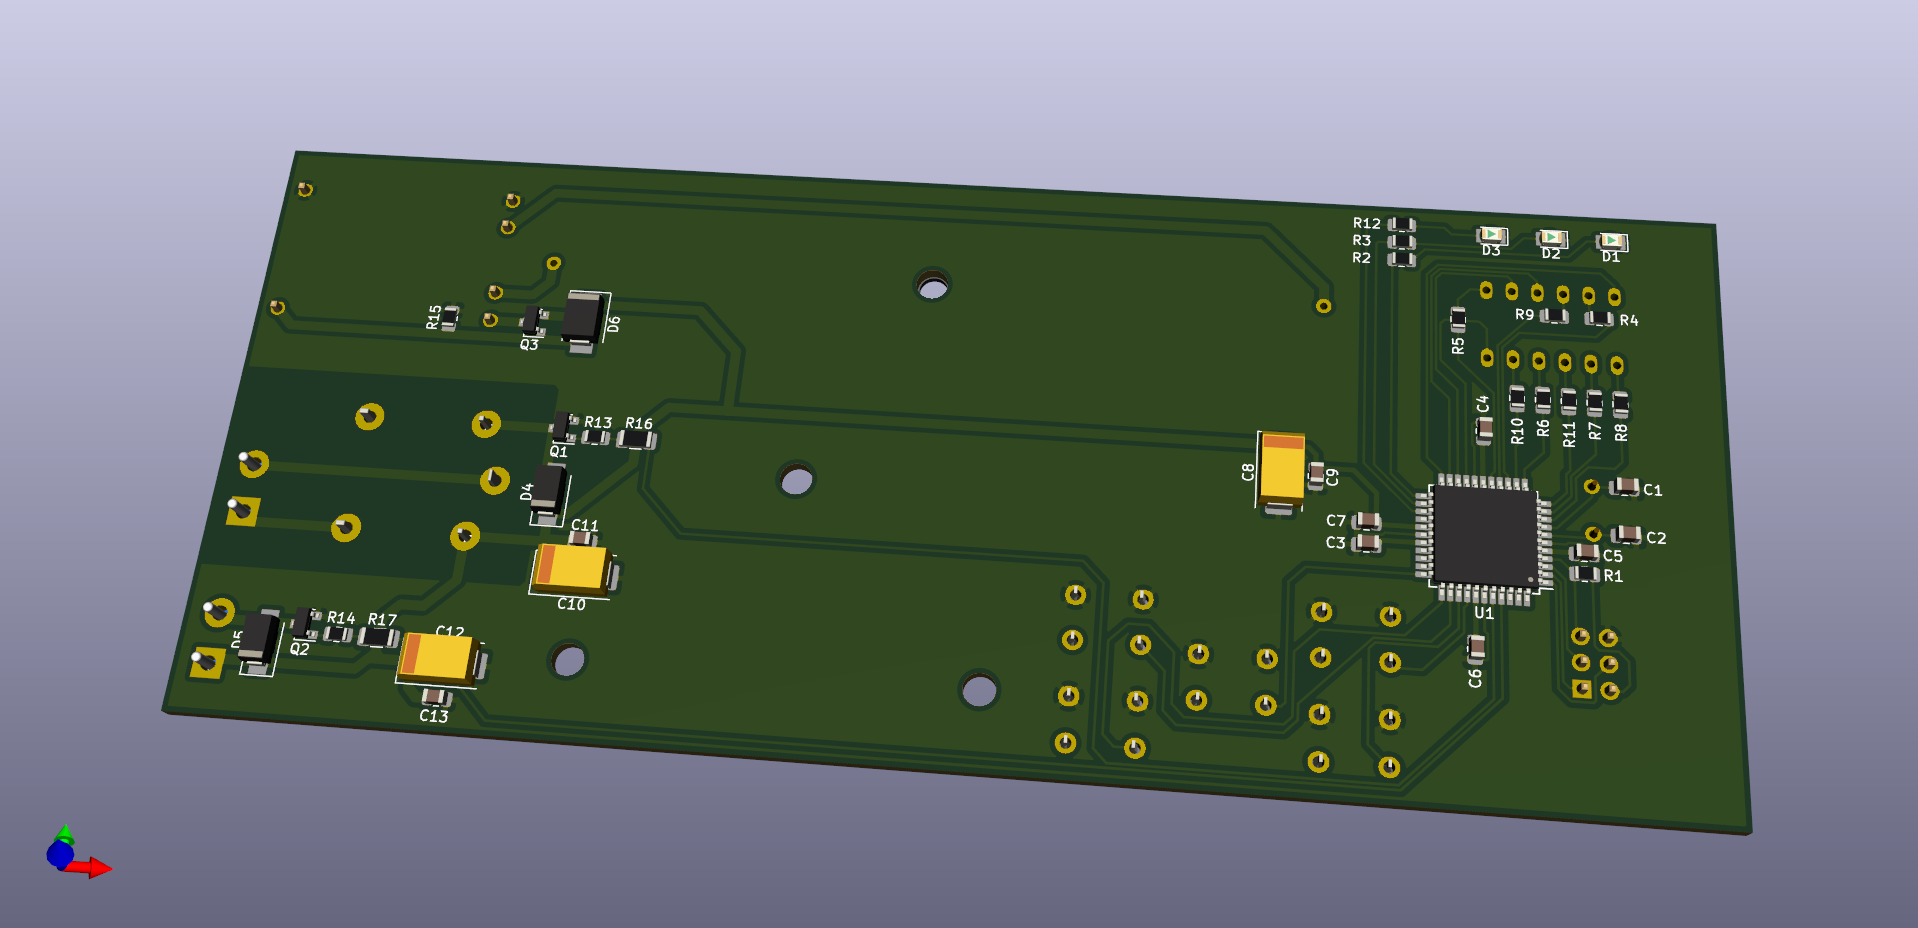
Task: Click capacitor C3
Action: pos(1367,543)
